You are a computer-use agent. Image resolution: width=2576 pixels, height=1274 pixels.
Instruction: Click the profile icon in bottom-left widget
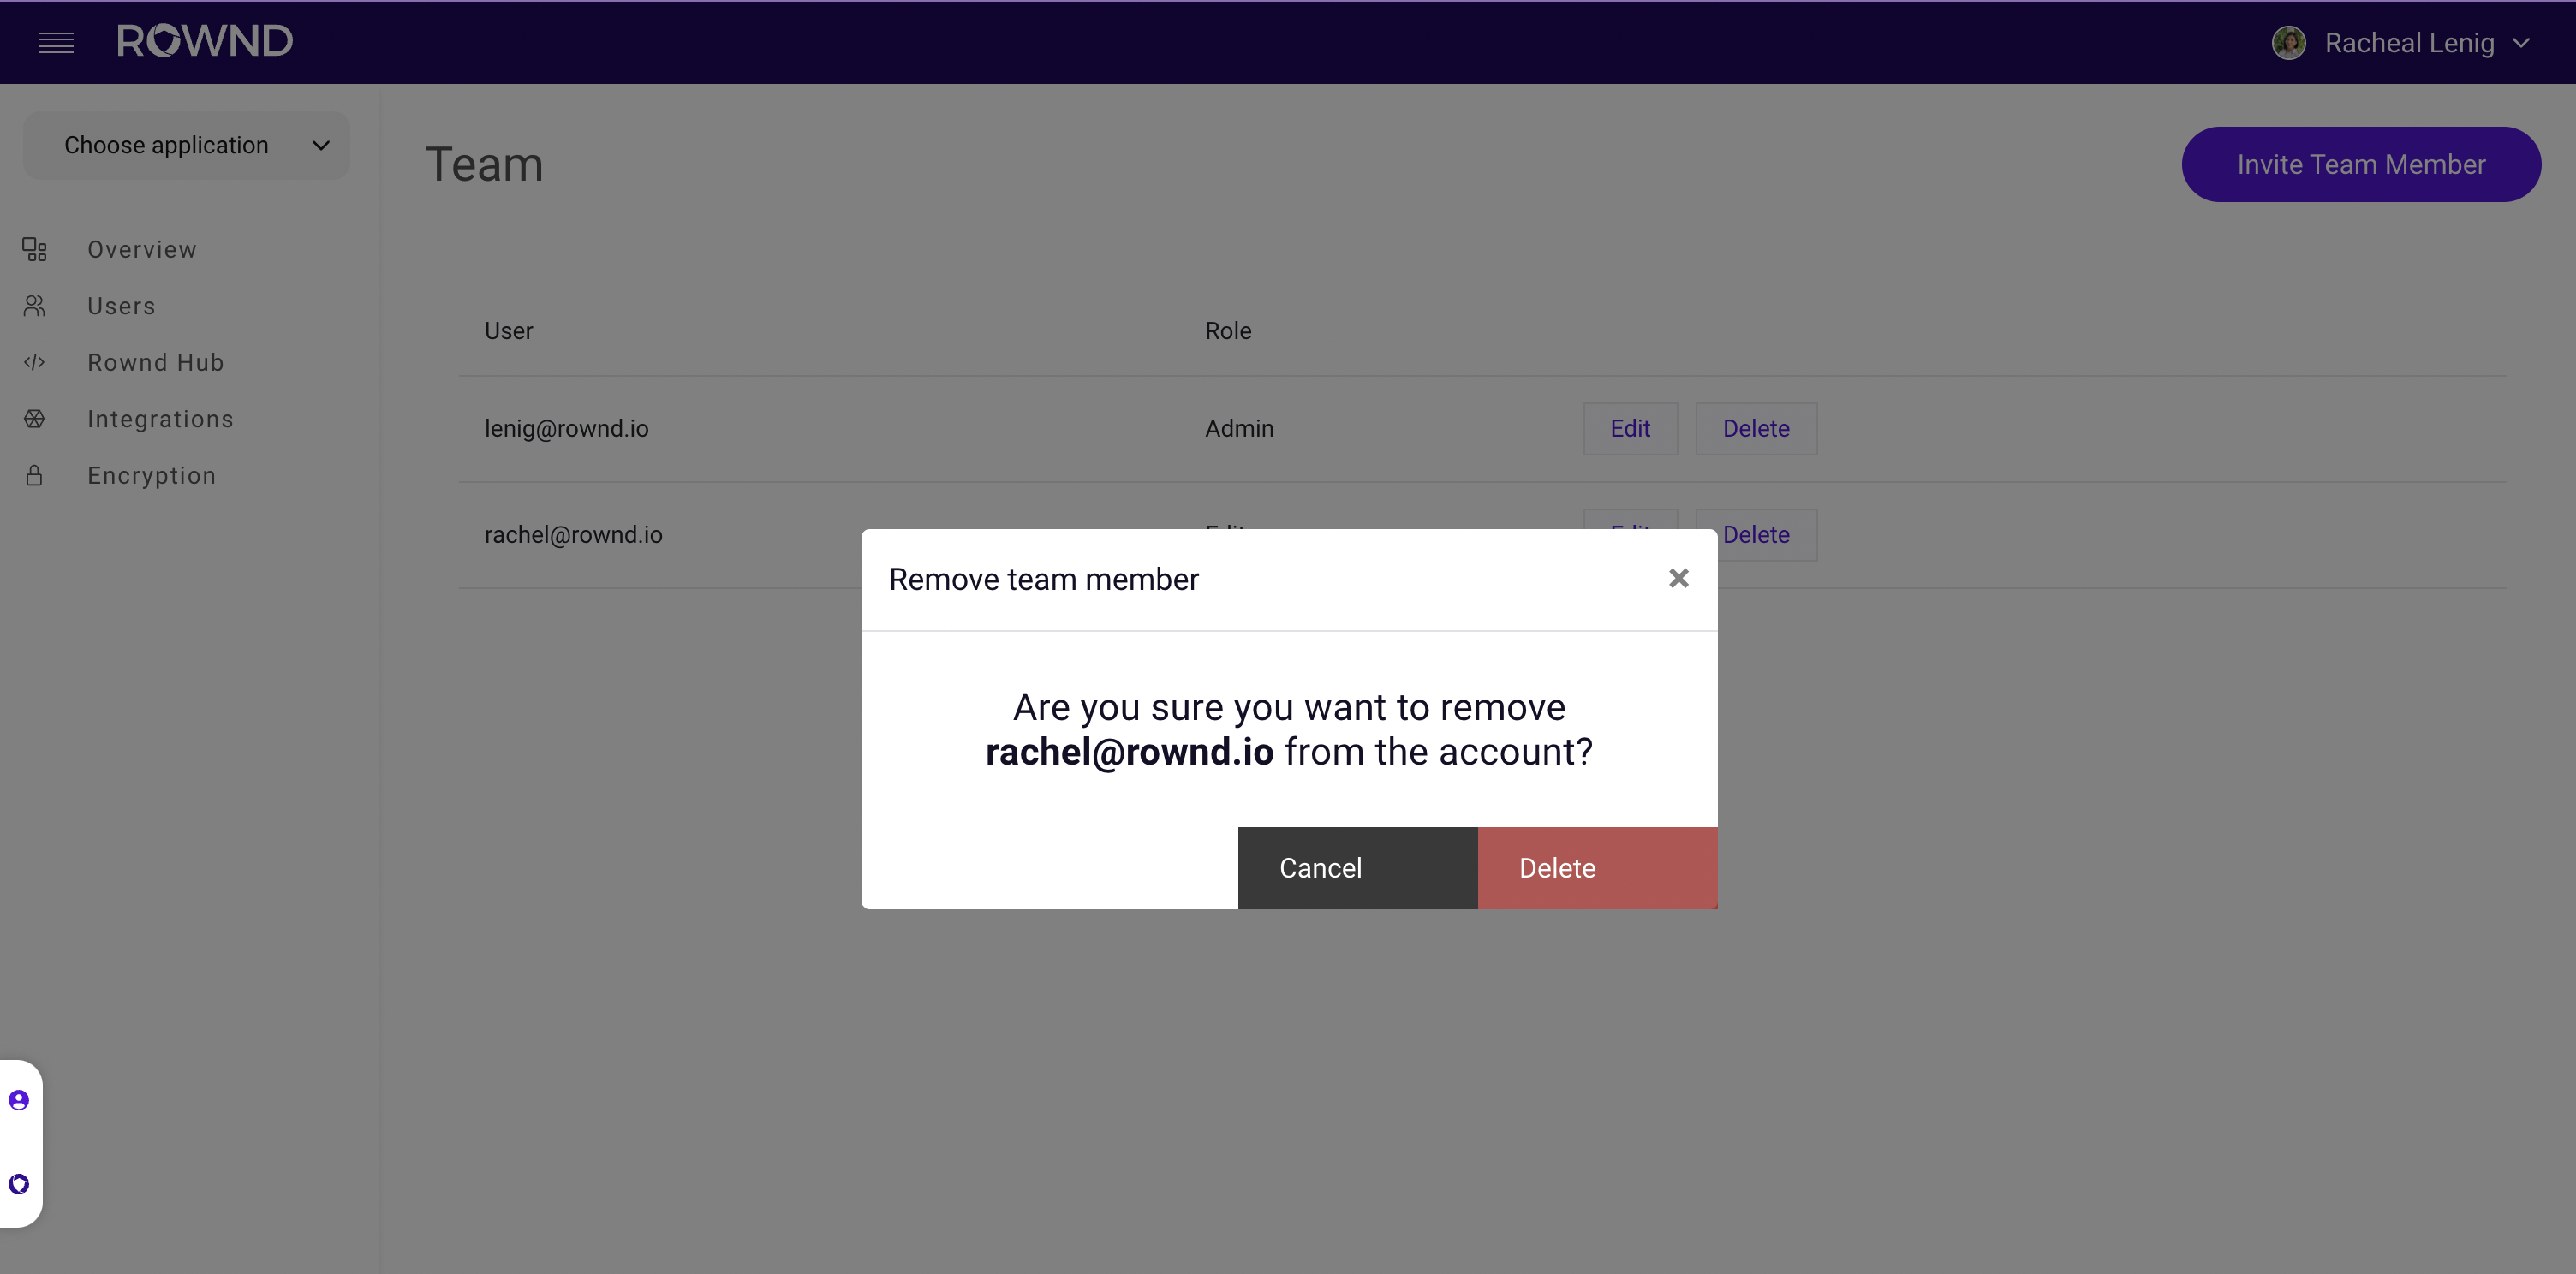point(19,1100)
